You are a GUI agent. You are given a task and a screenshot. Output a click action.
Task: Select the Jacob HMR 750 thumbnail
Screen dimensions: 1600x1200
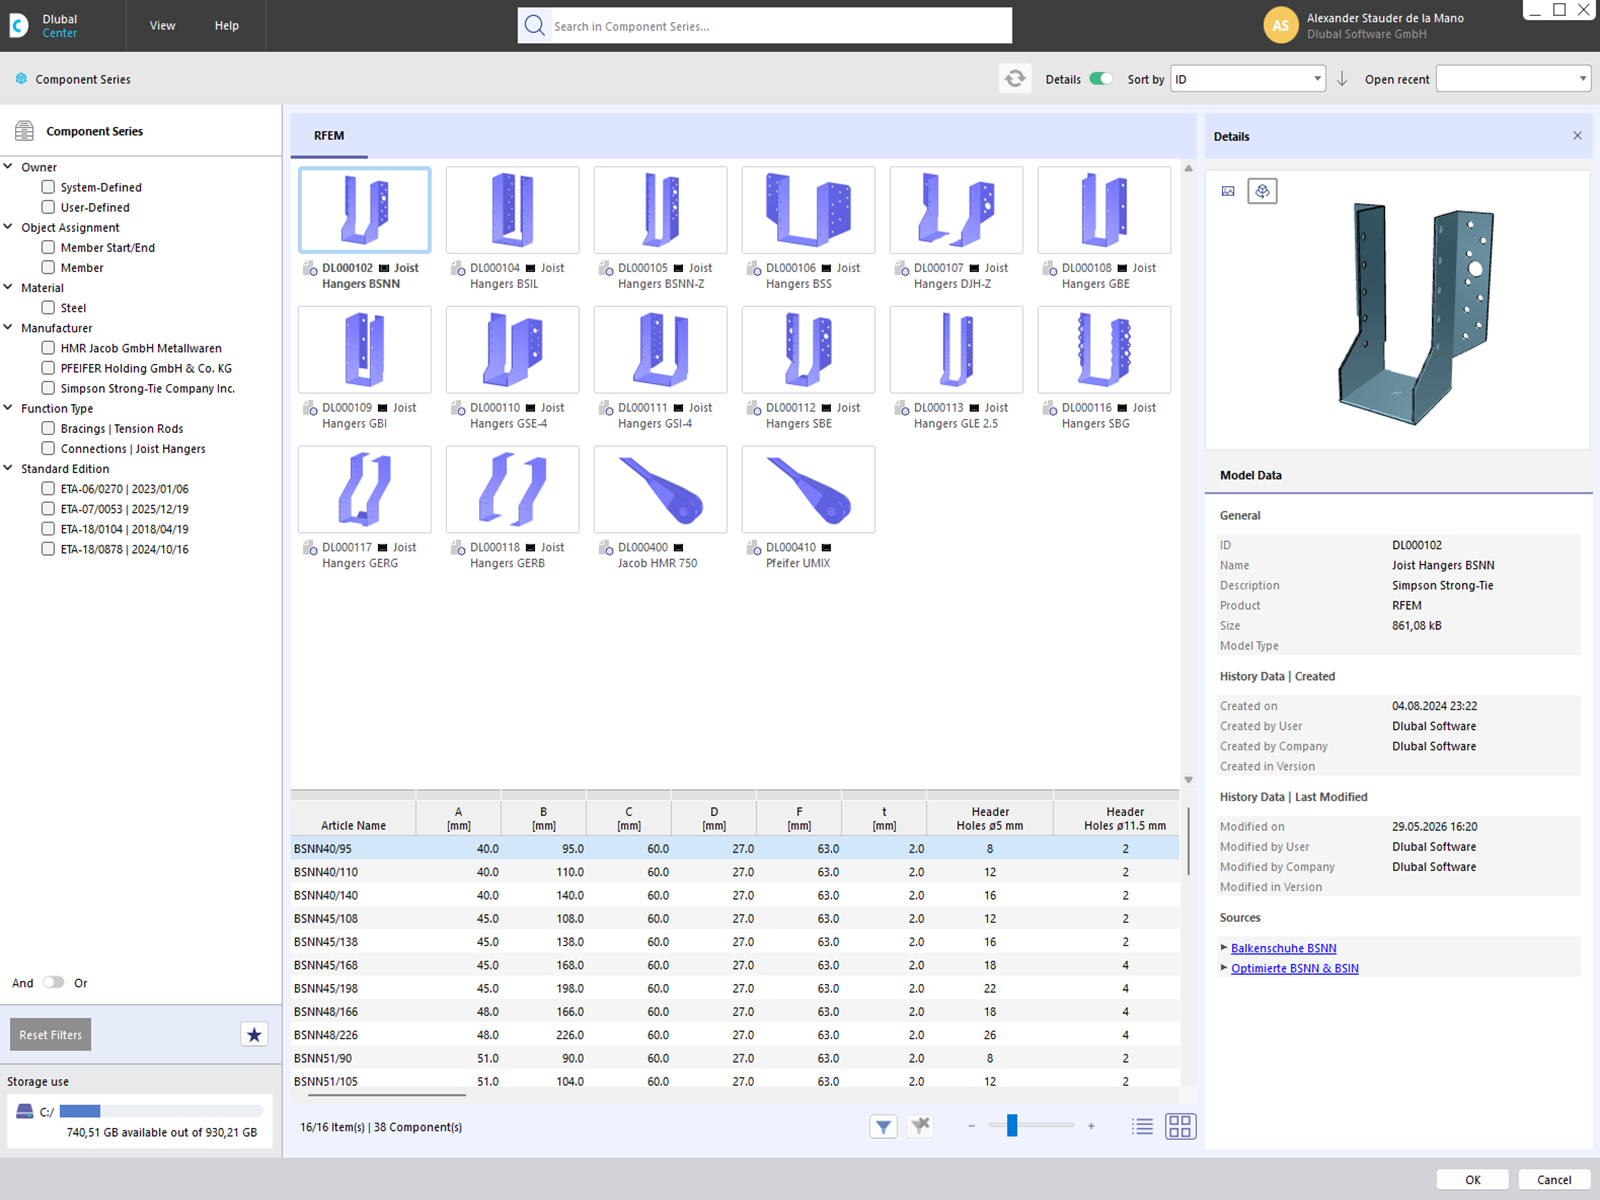coord(660,490)
